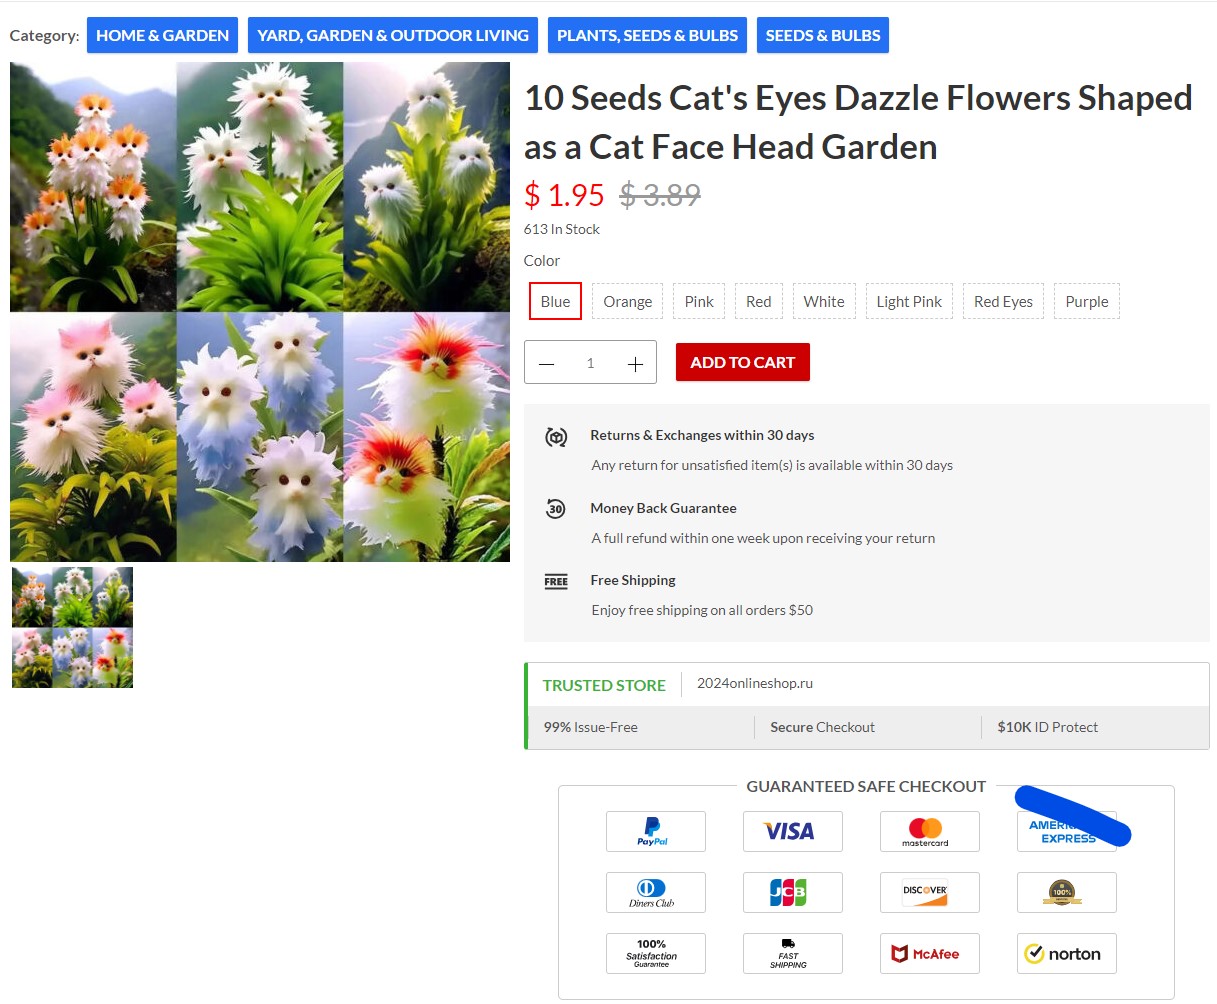
Task: Increase quantity with the plus button
Action: click(635, 363)
